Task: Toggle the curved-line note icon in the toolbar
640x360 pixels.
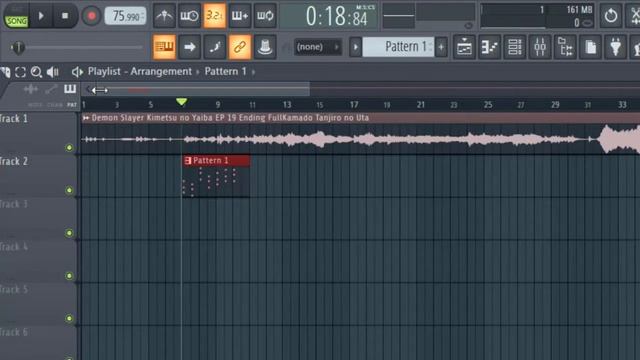Action: (x=215, y=47)
